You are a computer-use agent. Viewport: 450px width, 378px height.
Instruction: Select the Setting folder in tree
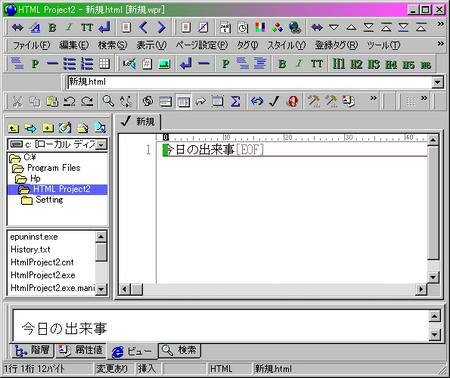pyautogui.click(x=49, y=200)
